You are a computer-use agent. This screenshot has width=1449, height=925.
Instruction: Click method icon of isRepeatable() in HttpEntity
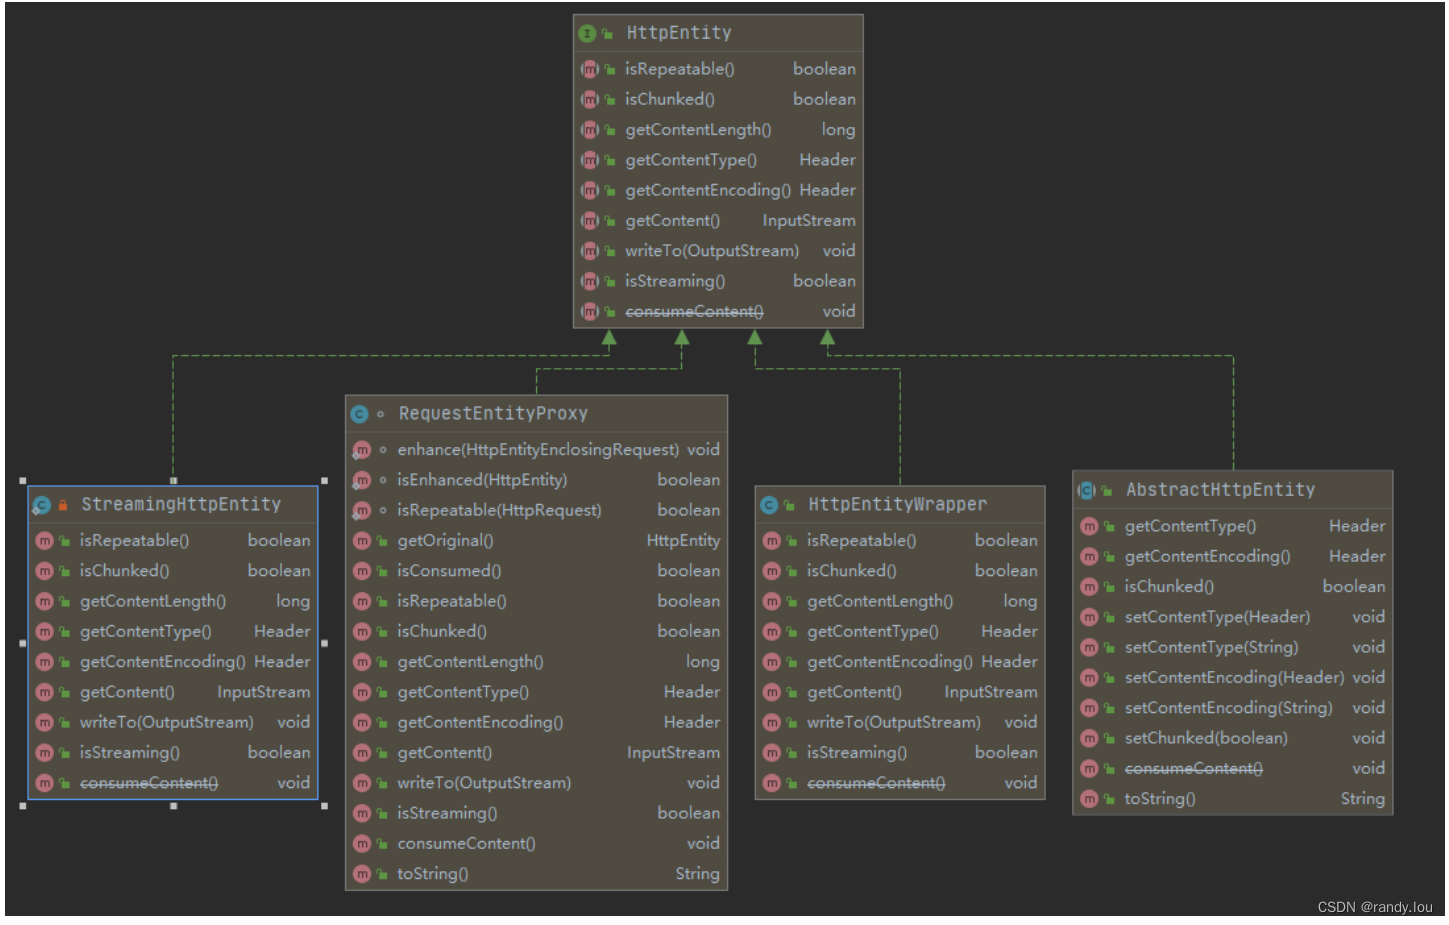click(x=590, y=69)
